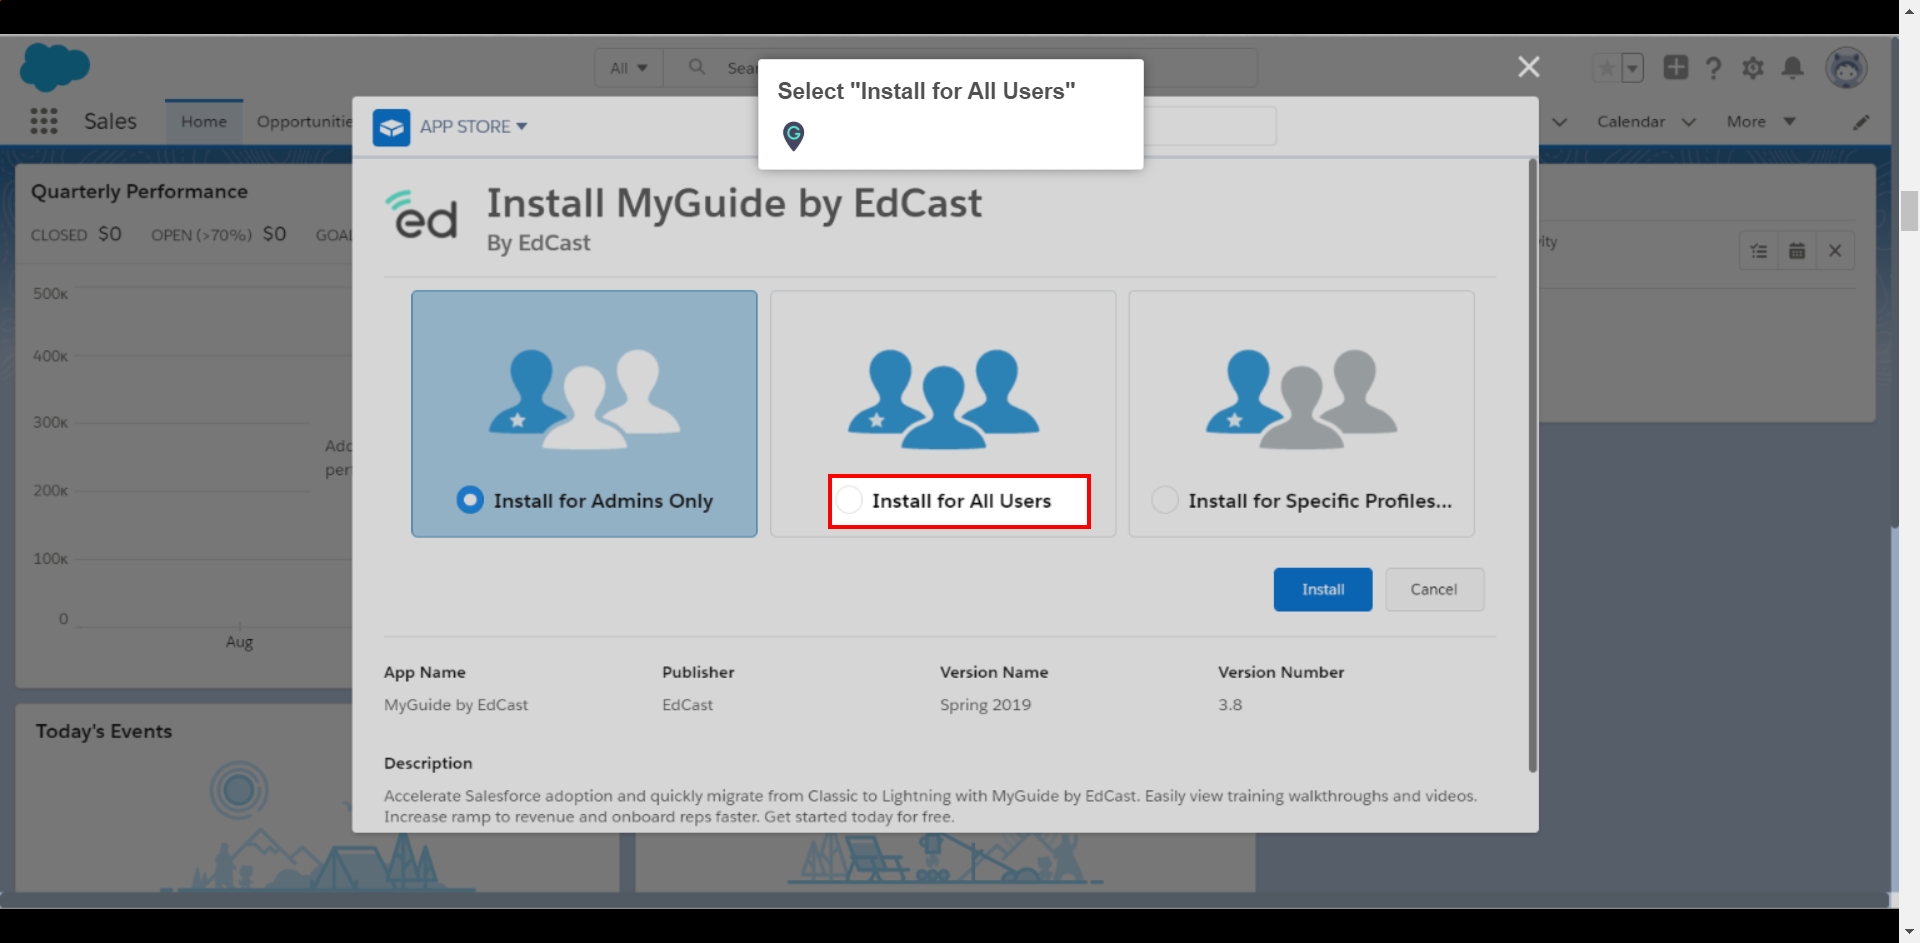The width and height of the screenshot is (1920, 943).
Task: Pick Install for Specific Profiles radio button
Action: pos(1165,500)
